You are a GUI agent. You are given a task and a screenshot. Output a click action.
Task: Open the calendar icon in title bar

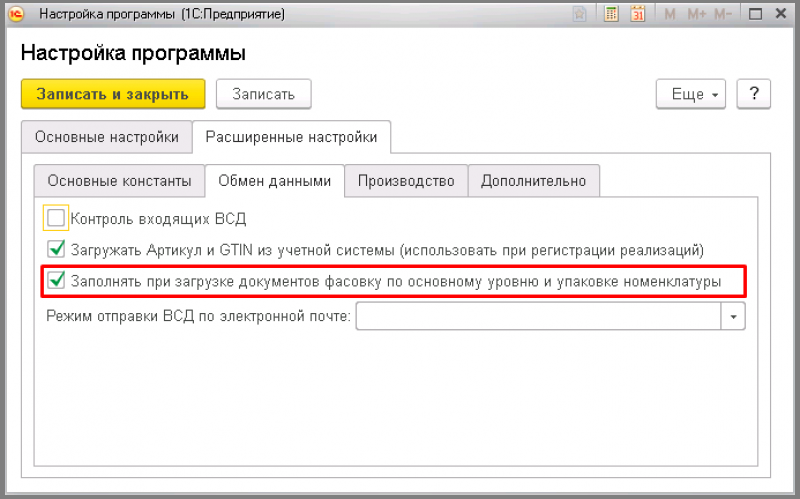pyautogui.click(x=637, y=14)
